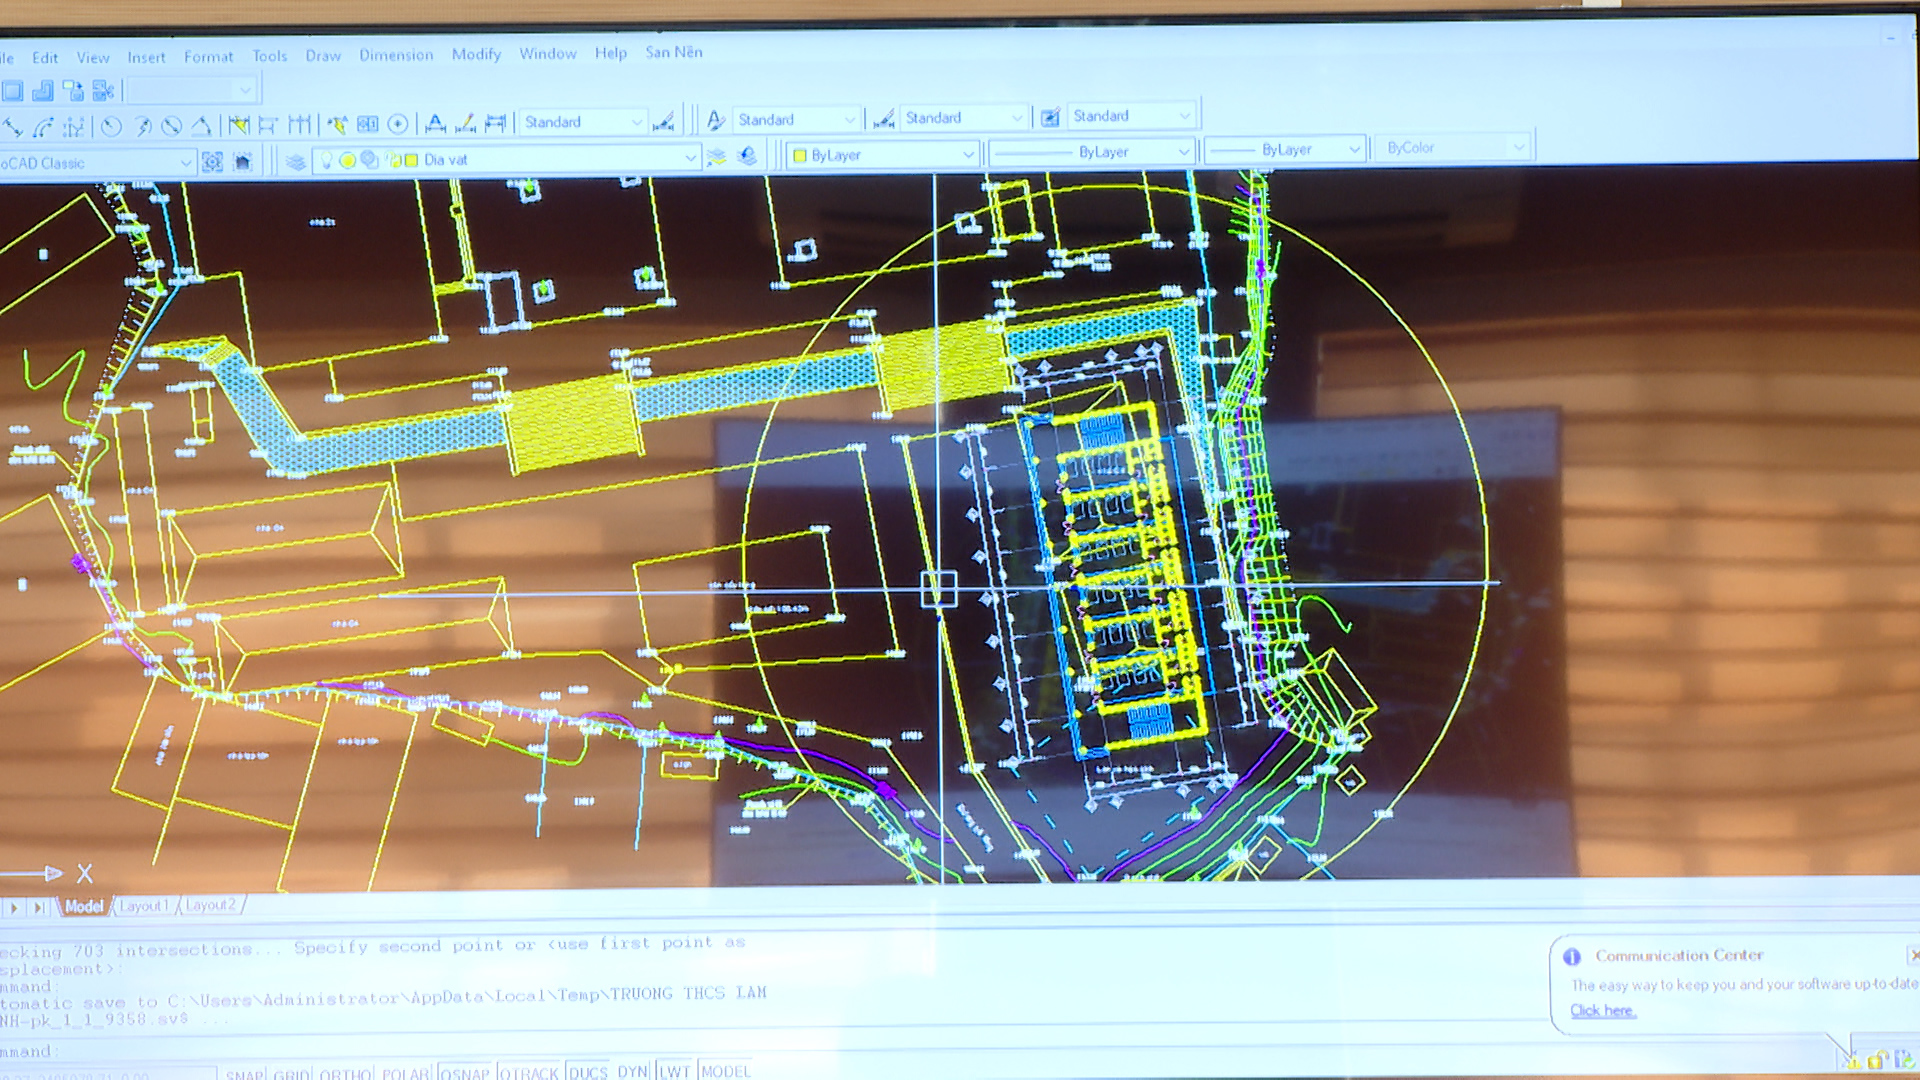Select the Diameter dimension tool
The width and height of the screenshot is (1920, 1080).
coord(172,126)
